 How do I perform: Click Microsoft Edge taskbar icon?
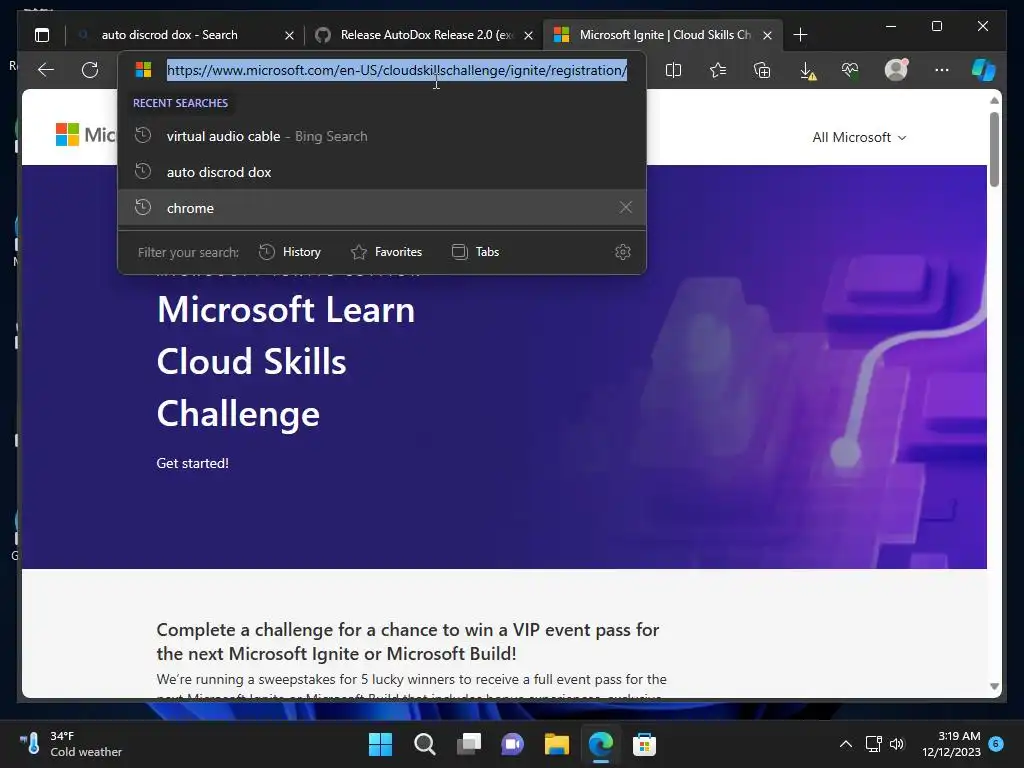[x=601, y=744]
